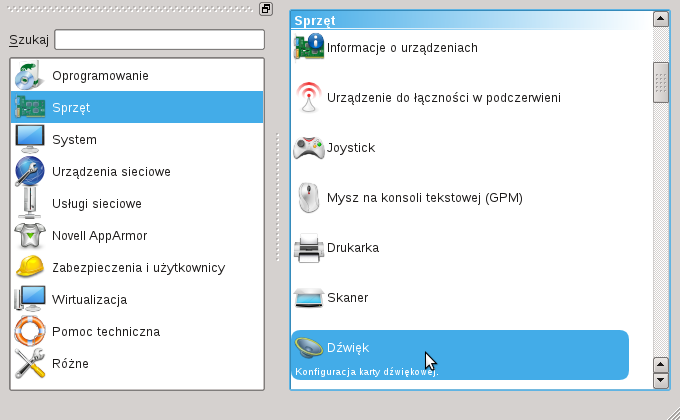The height and width of the screenshot is (420, 680).
Task: Click the bottom scroll down arrow in module list
Action: click(660, 381)
